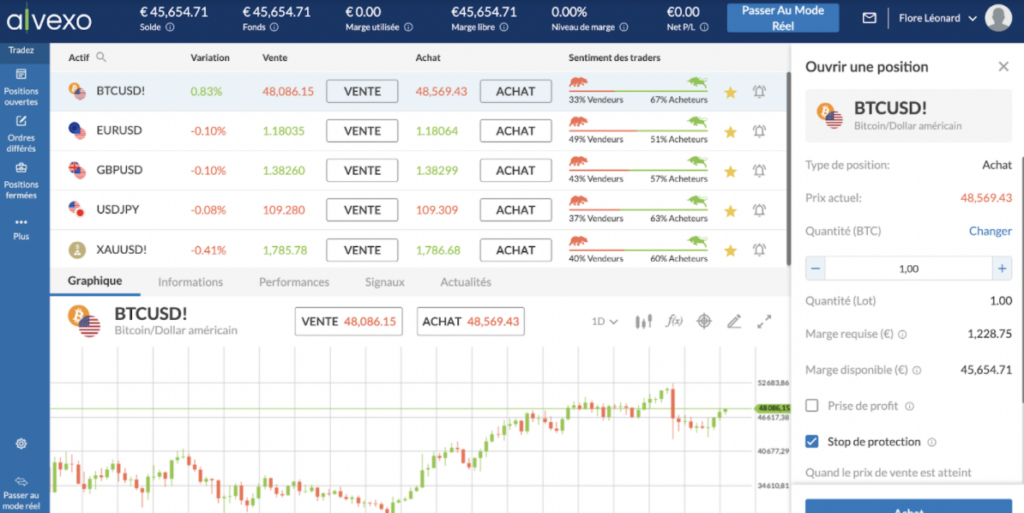Expand the chart to fullscreen
Image resolution: width=1024 pixels, height=513 pixels.
coord(764,321)
